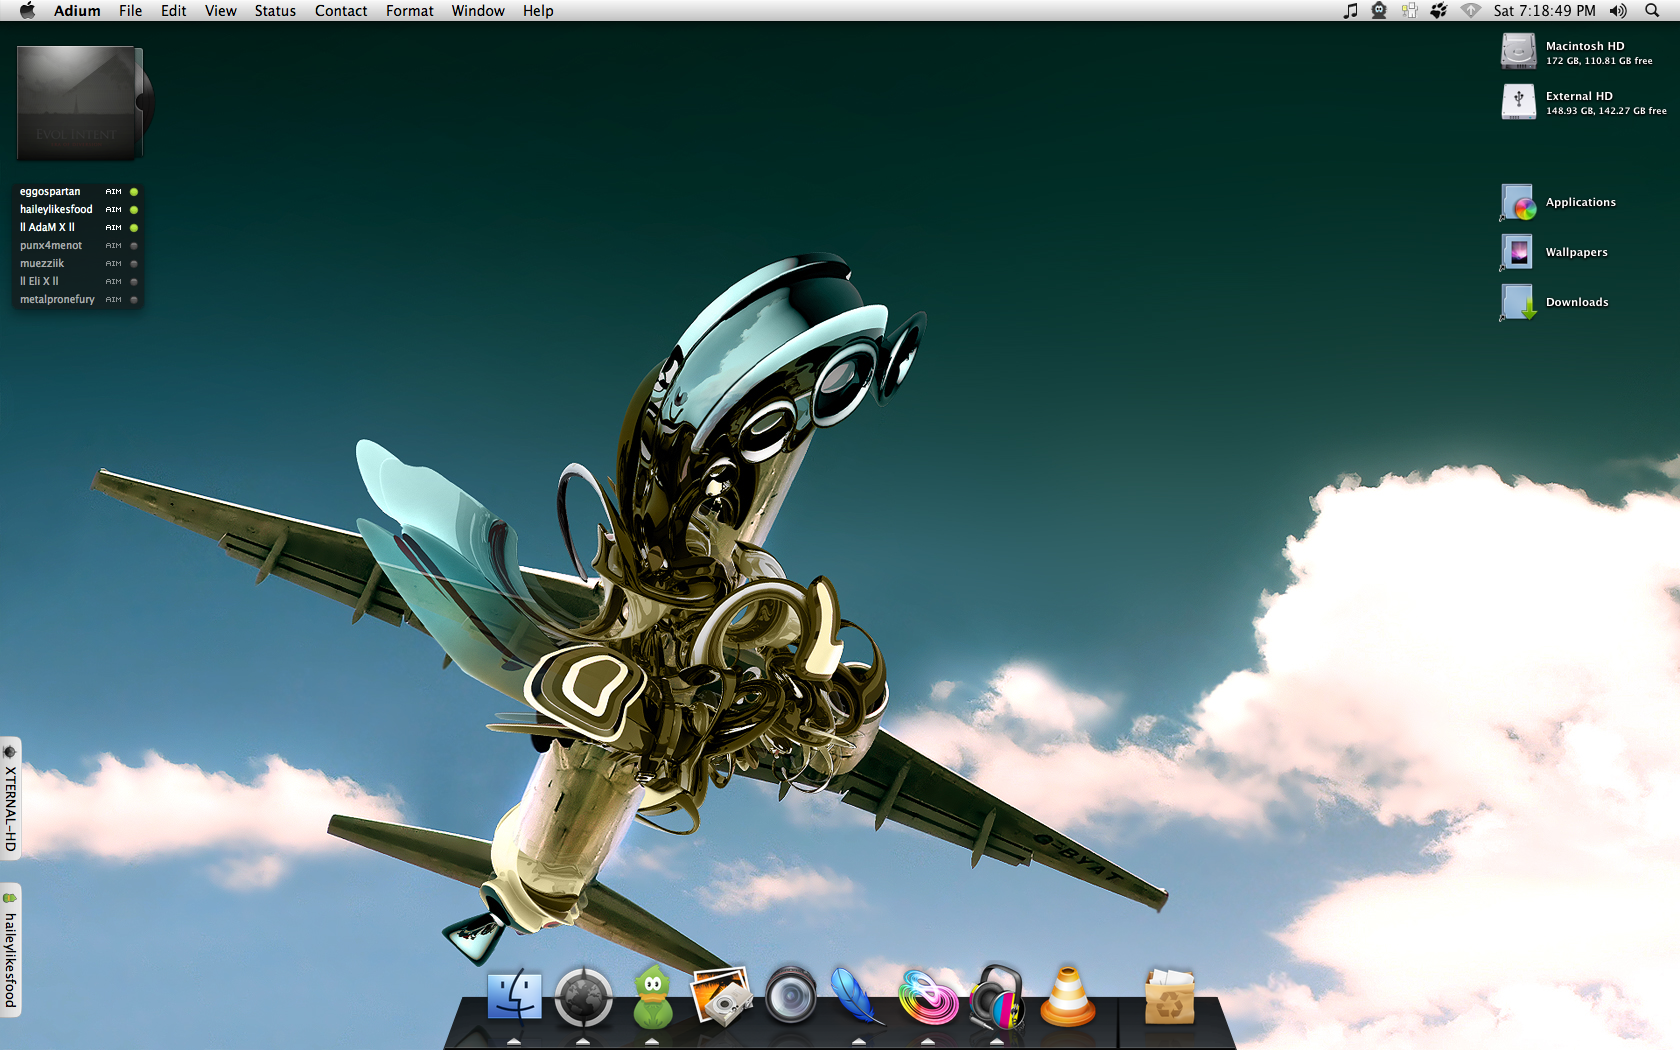Select the Applications folder icon
Screen dimensions: 1680x1050
pos(1518,202)
